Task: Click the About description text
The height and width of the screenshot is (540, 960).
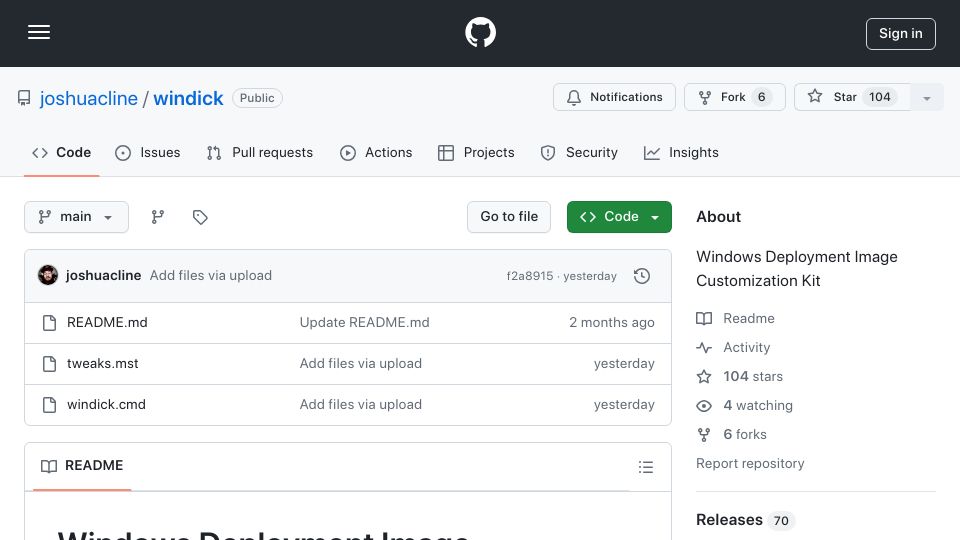Action: tap(797, 269)
